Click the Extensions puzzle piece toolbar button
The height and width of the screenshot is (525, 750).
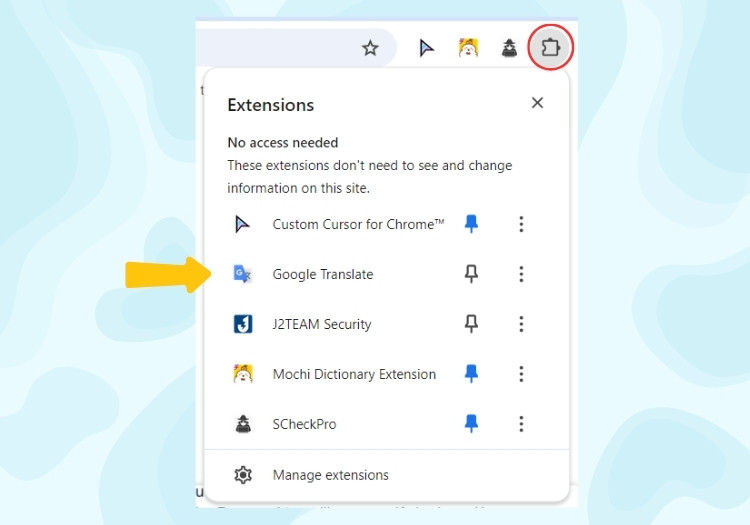551,47
